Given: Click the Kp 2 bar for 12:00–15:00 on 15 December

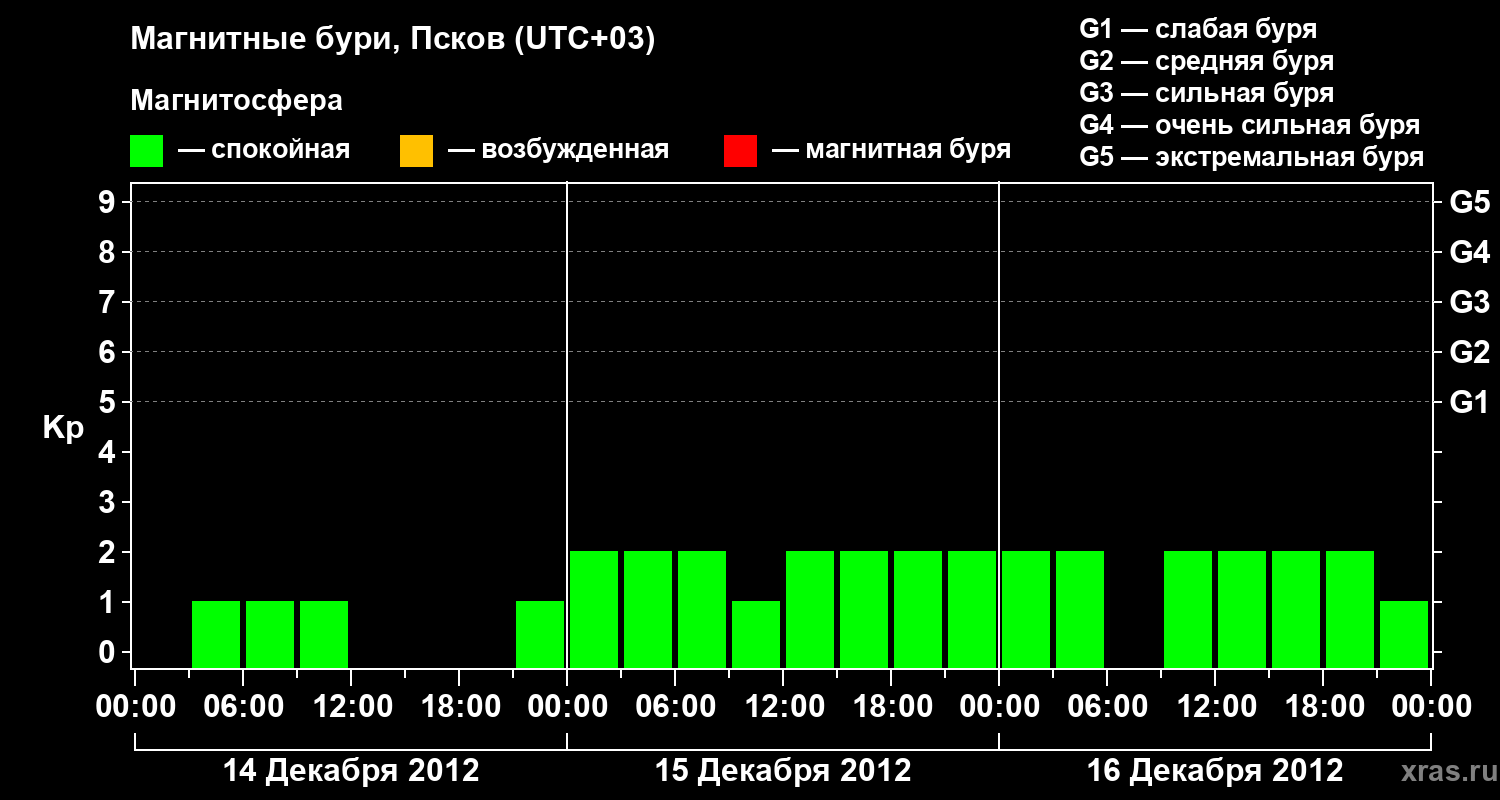Looking at the screenshot, I should (x=810, y=609).
